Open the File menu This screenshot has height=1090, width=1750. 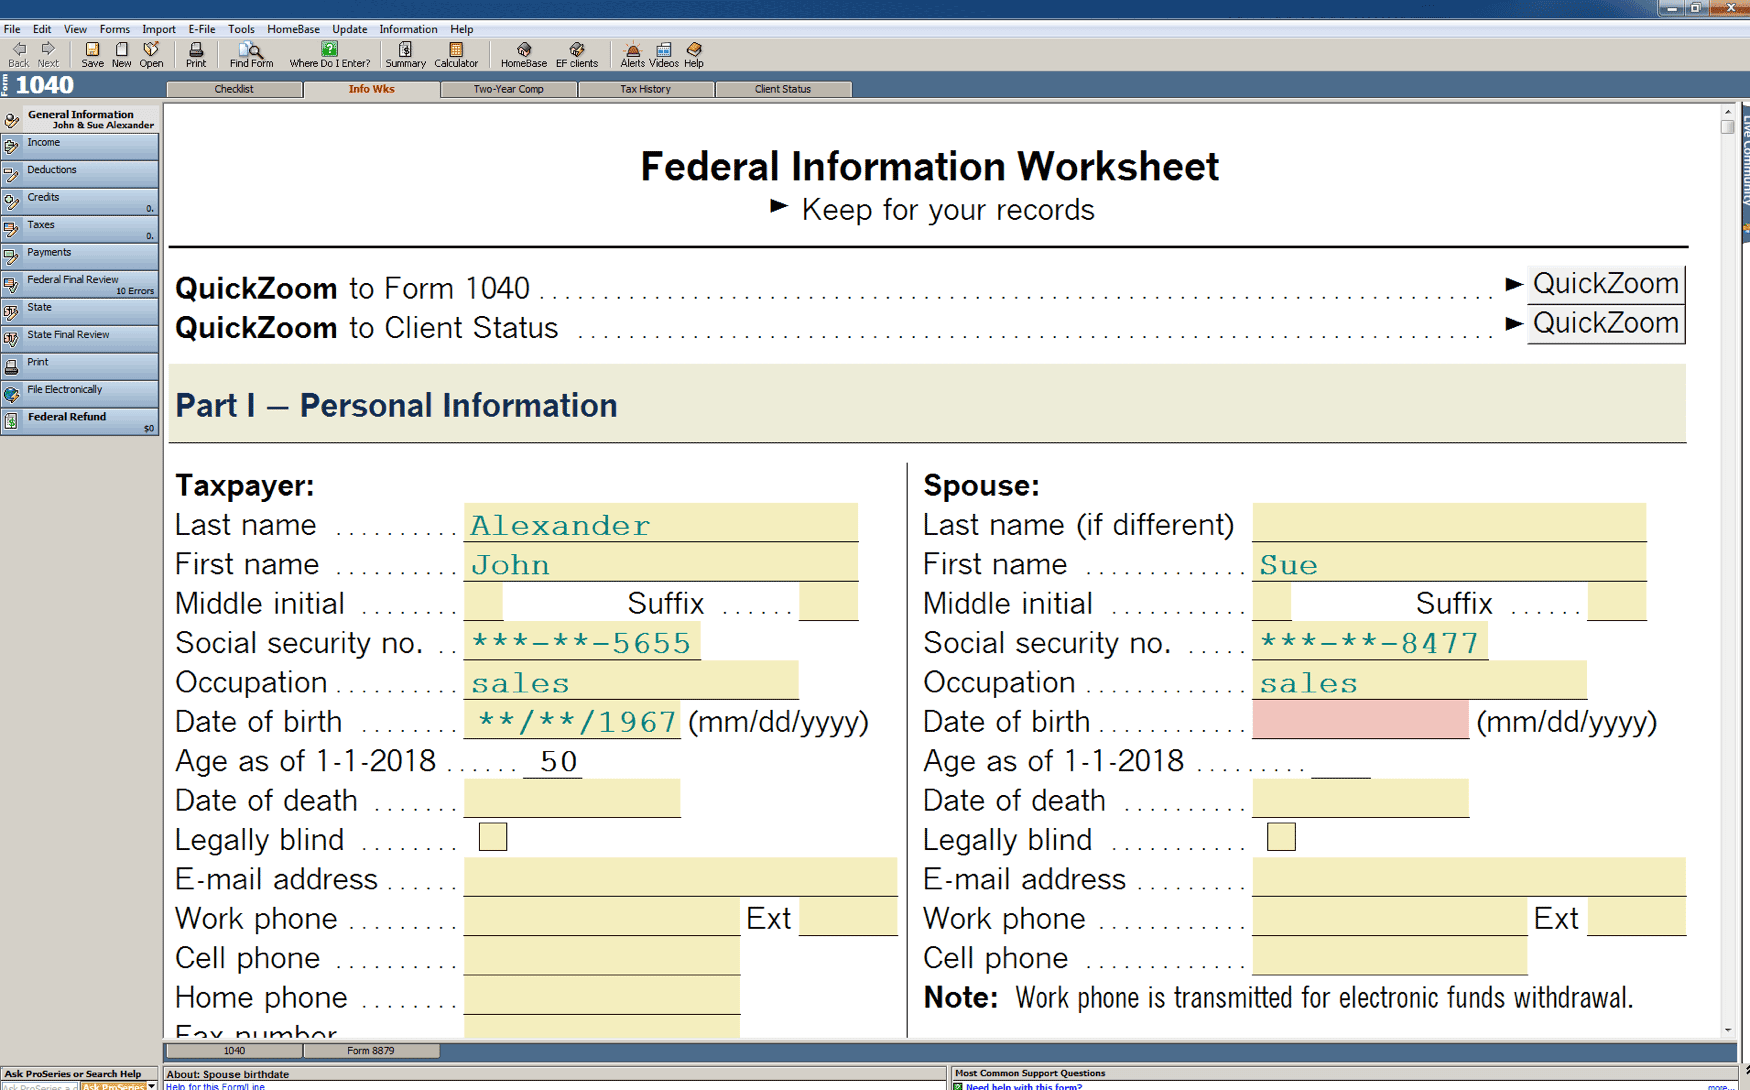coord(12,29)
